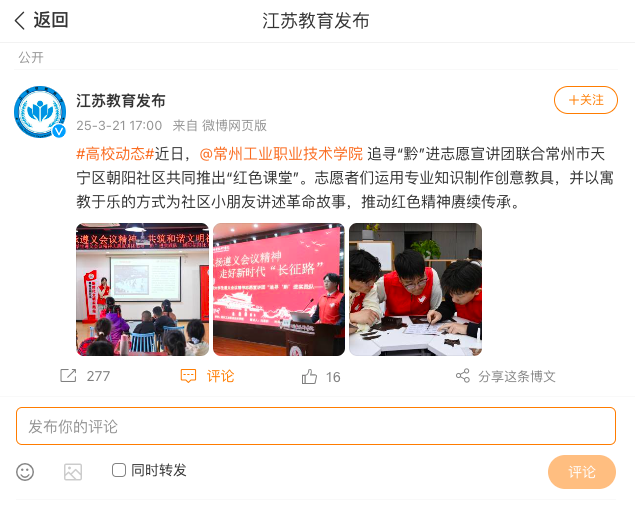Attach a picture using the image icon
Viewport: 635px width, 515px height.
(x=73, y=472)
